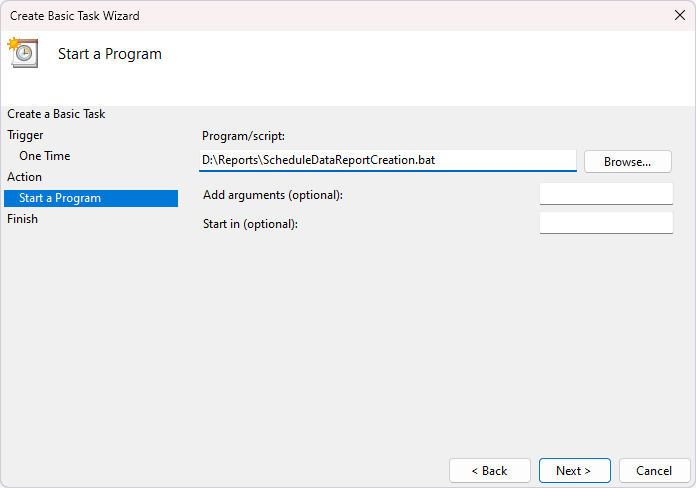The height and width of the screenshot is (488, 696).
Task: Click the Add arguments (optional): label
Action: click(273, 195)
